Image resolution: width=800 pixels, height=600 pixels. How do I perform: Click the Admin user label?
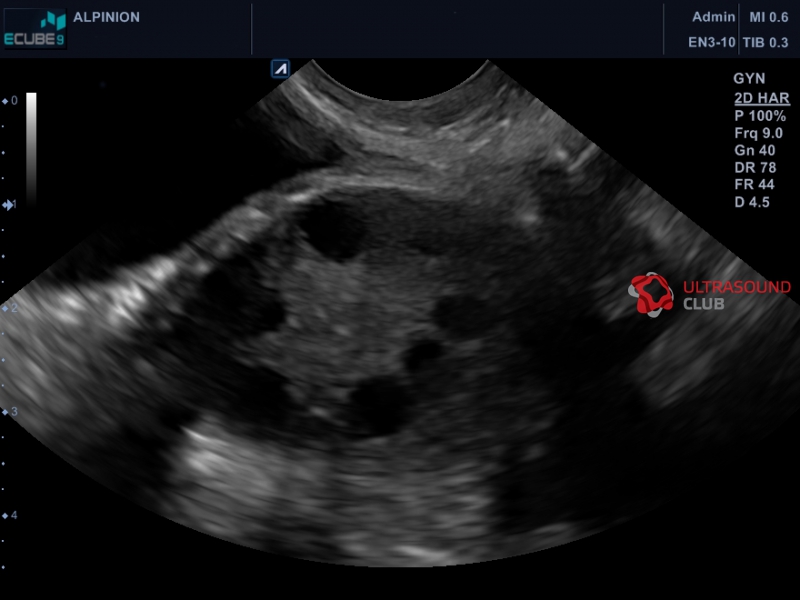point(713,17)
